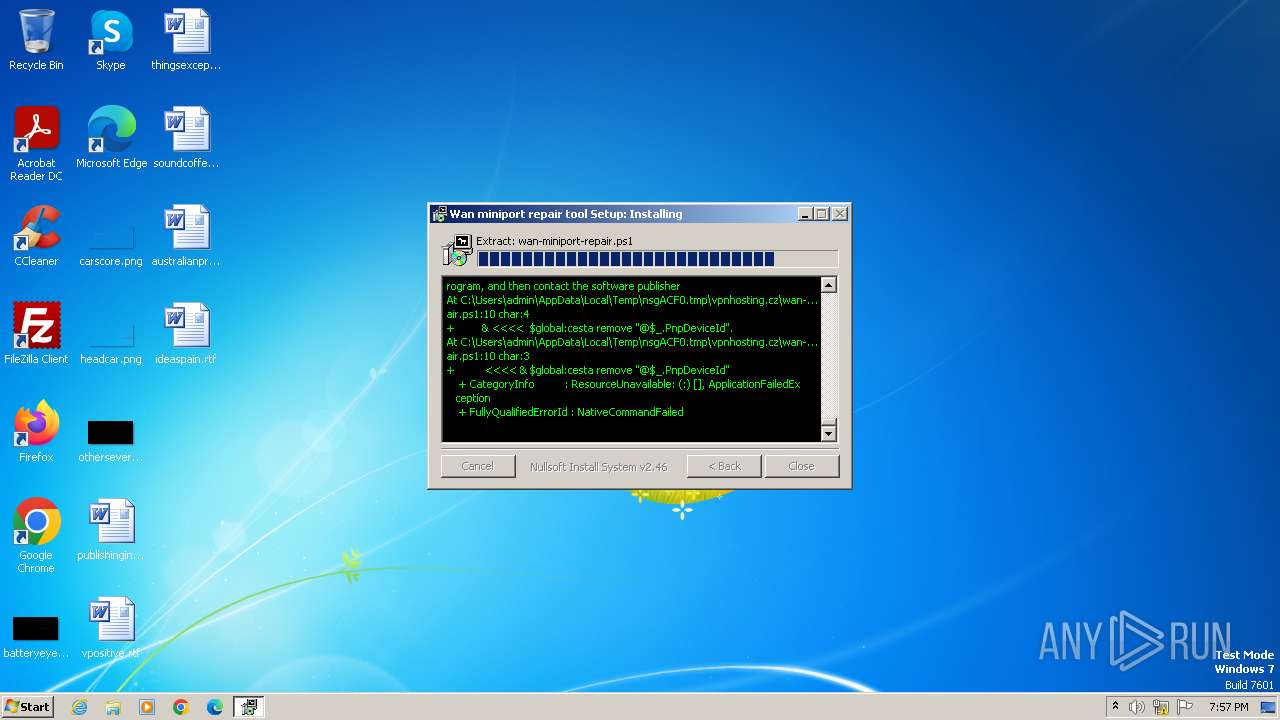1280x720 pixels.
Task: Click the network tray icon
Action: coord(1161,707)
